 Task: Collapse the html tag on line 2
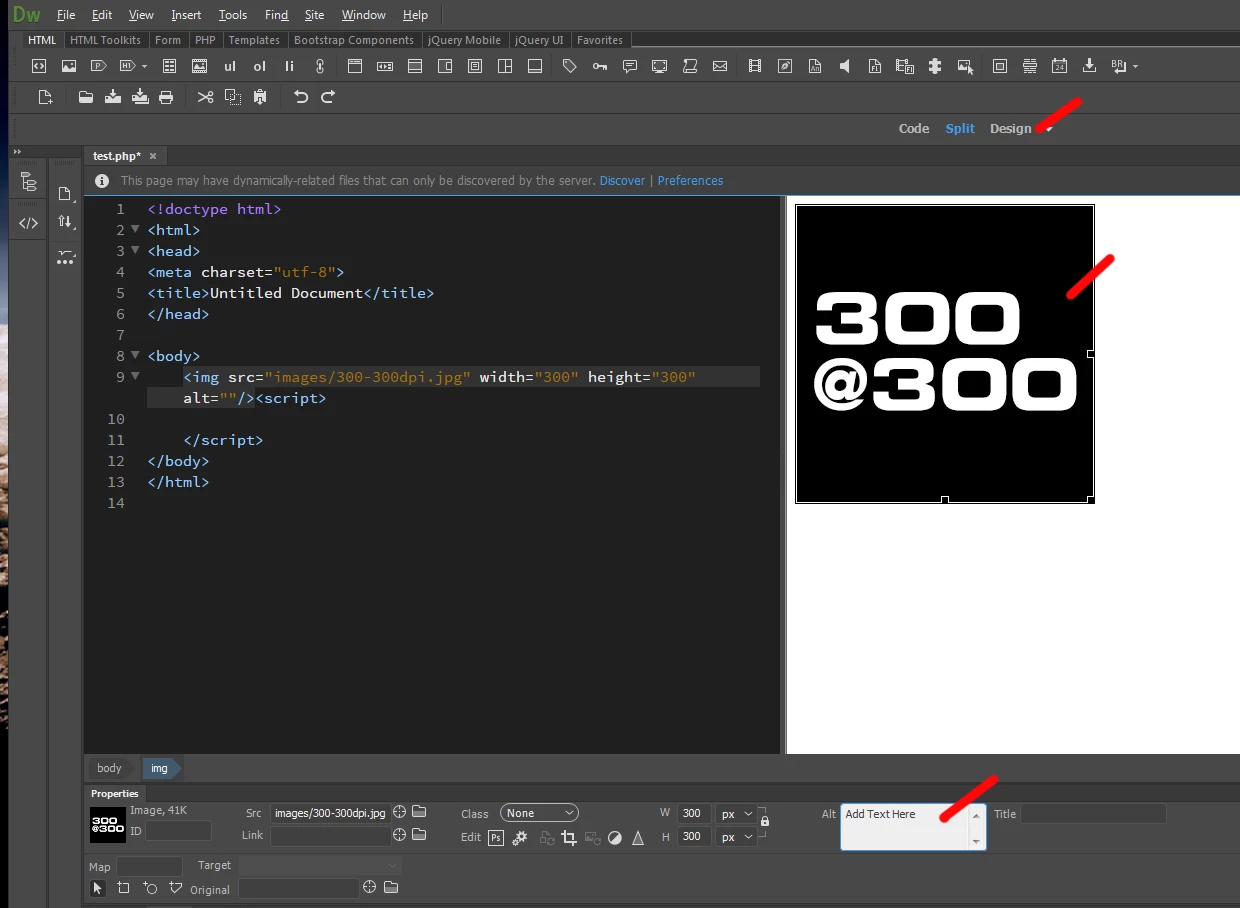[x=136, y=230]
